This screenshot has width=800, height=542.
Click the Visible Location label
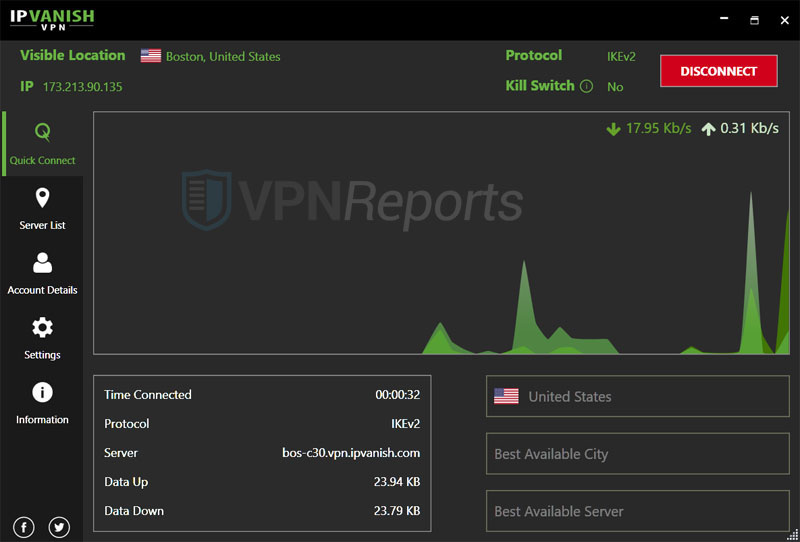[72, 55]
